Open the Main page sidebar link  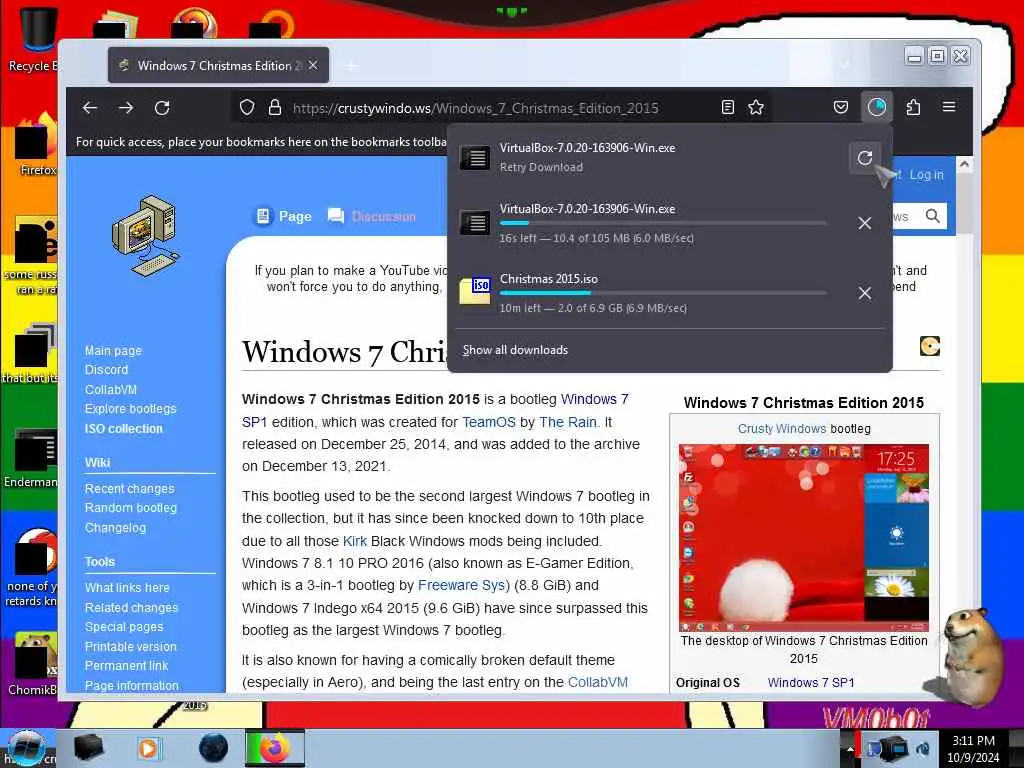point(113,351)
